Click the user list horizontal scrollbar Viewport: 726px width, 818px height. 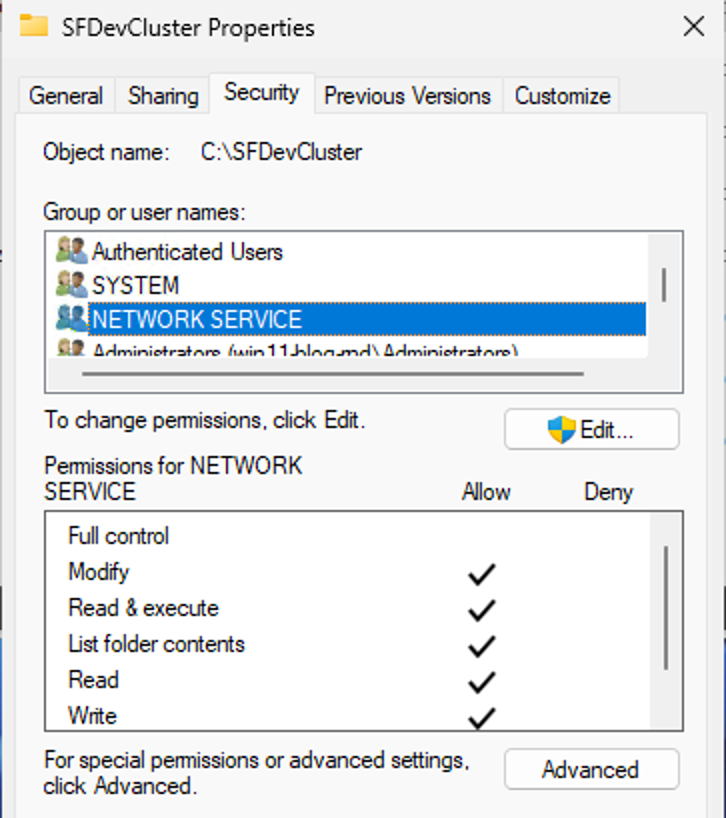coord(332,374)
